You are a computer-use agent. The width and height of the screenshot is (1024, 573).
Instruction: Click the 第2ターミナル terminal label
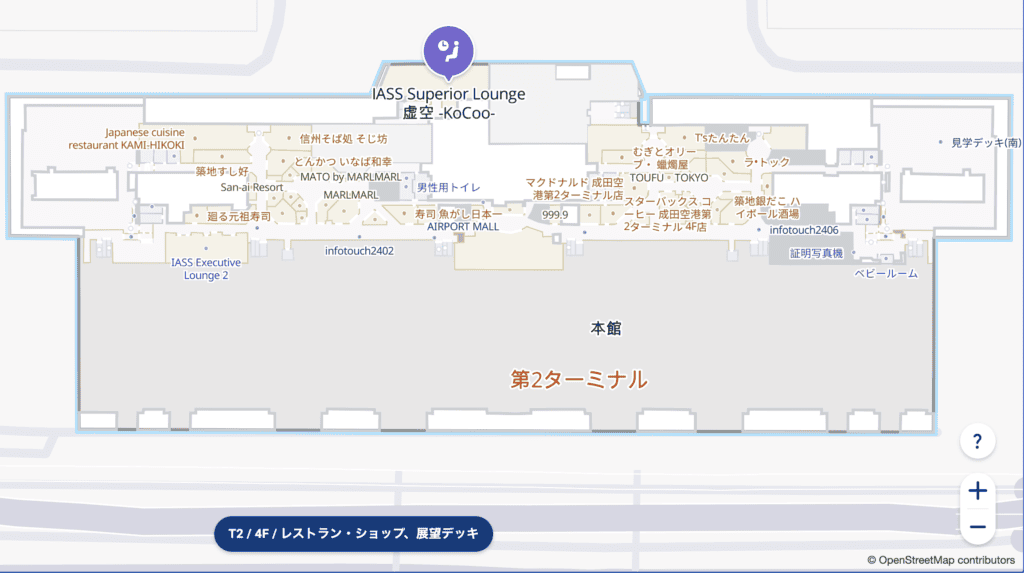[x=579, y=380]
